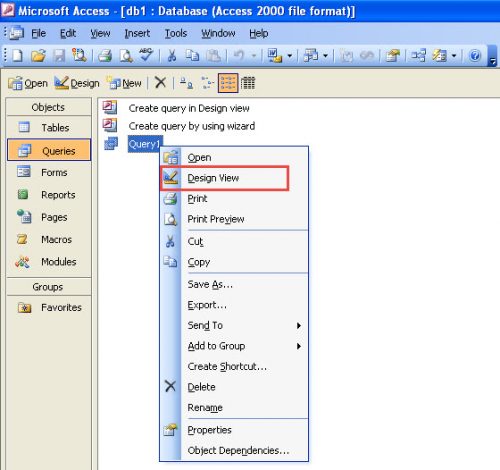Open the Window menu

pyautogui.click(x=218, y=33)
